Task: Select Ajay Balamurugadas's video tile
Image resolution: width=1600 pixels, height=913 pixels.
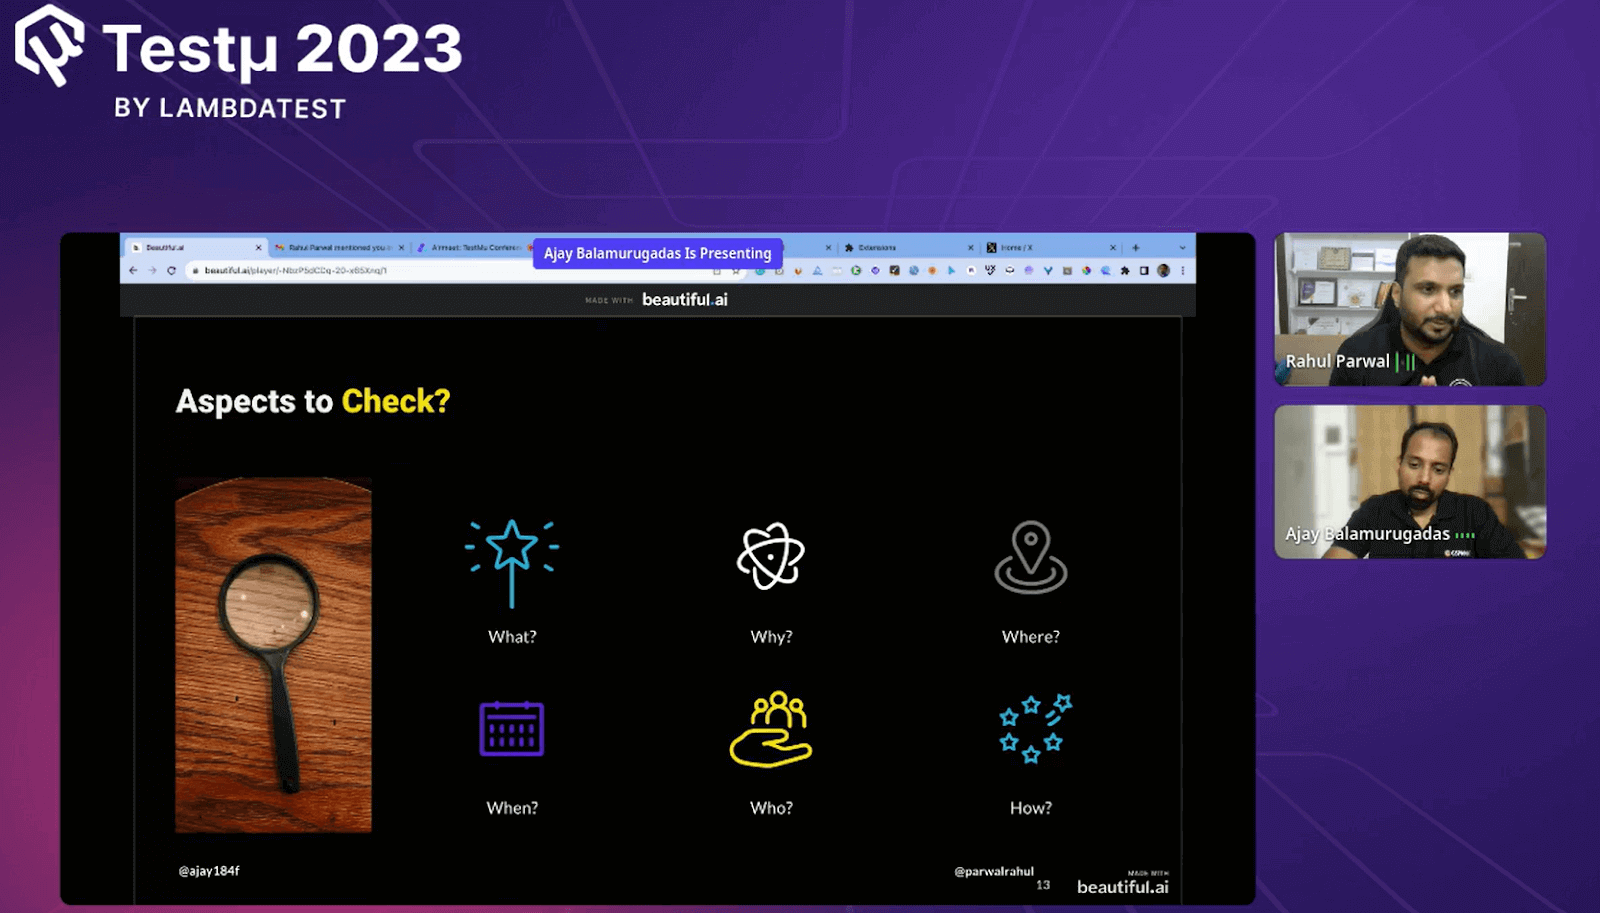Action: [1410, 482]
